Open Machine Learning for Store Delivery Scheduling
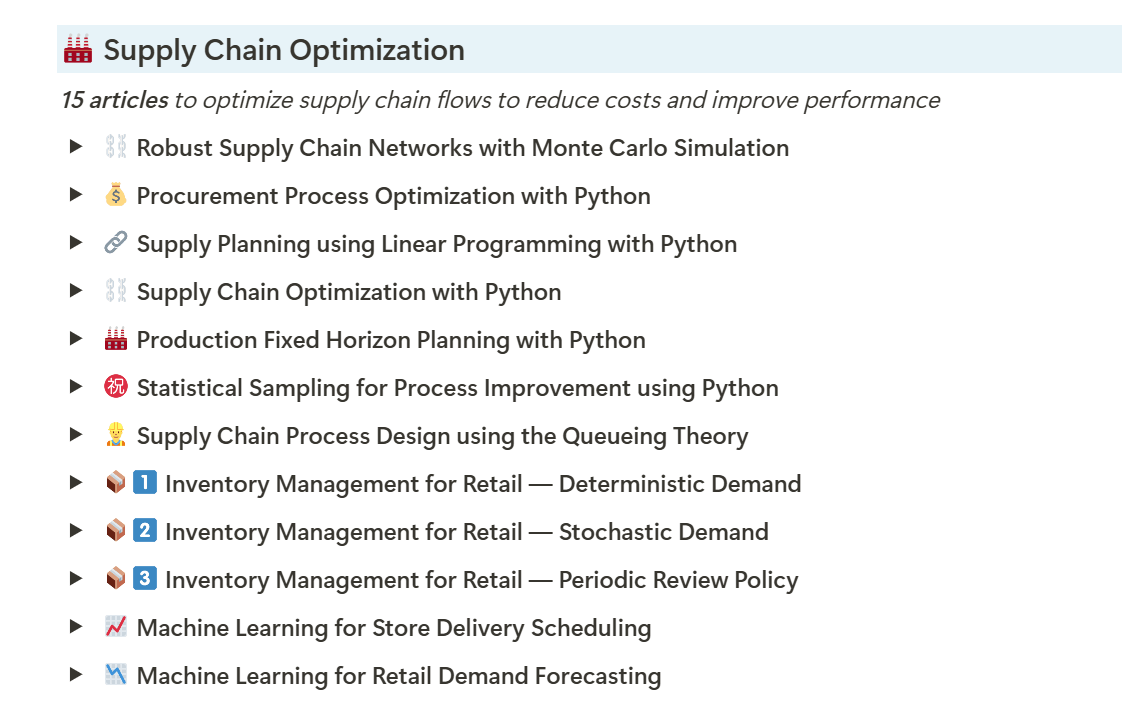The height and width of the screenshot is (706, 1138). 393,628
